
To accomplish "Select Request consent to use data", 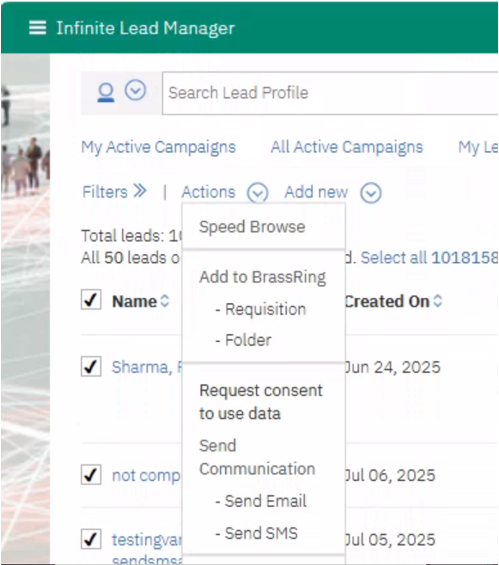I will coord(261,402).
